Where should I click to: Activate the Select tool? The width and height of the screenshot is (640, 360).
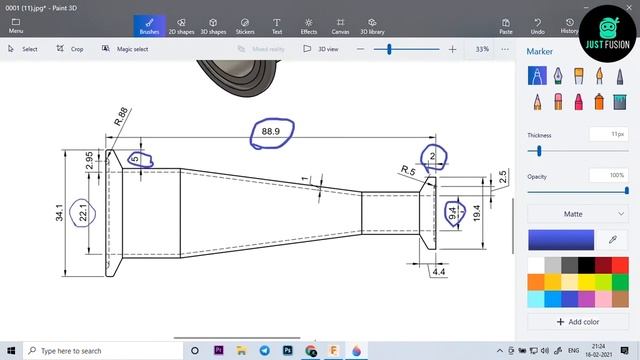pos(23,49)
